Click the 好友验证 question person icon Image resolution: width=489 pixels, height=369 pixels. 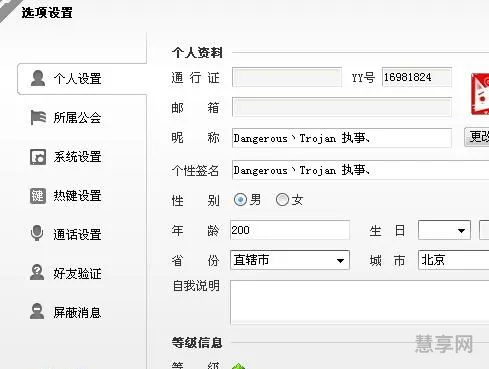(x=37, y=272)
